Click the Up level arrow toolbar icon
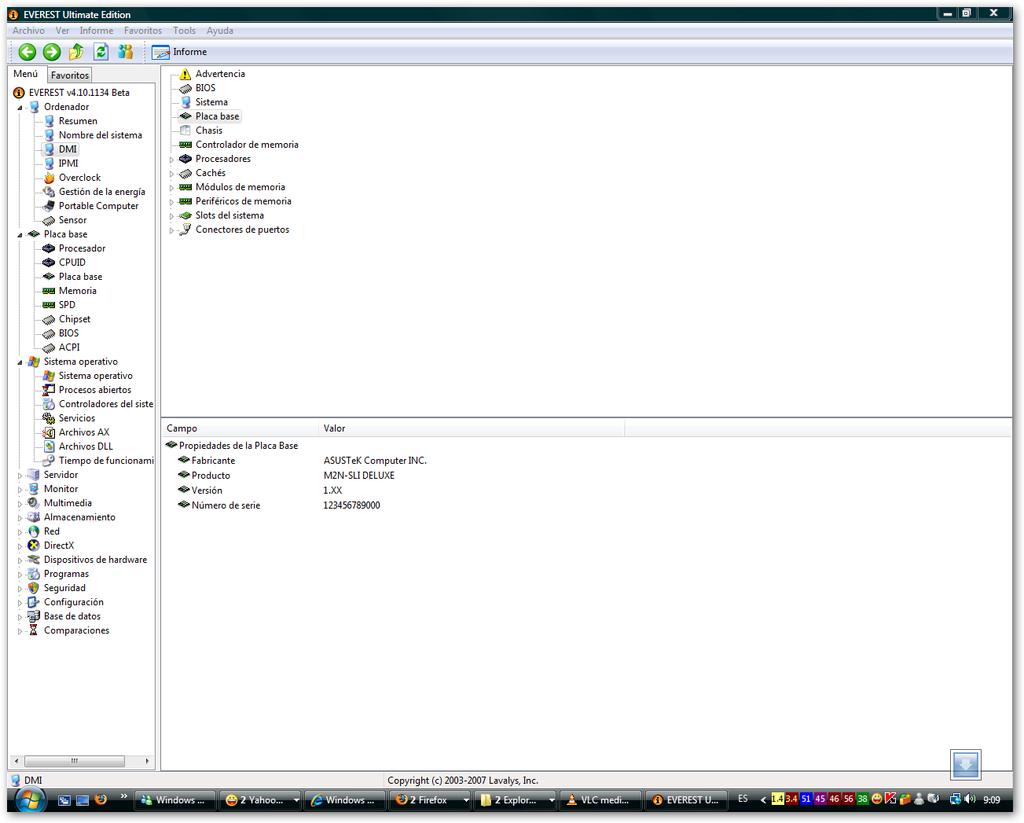The image size is (1024, 823). pyautogui.click(x=76, y=52)
